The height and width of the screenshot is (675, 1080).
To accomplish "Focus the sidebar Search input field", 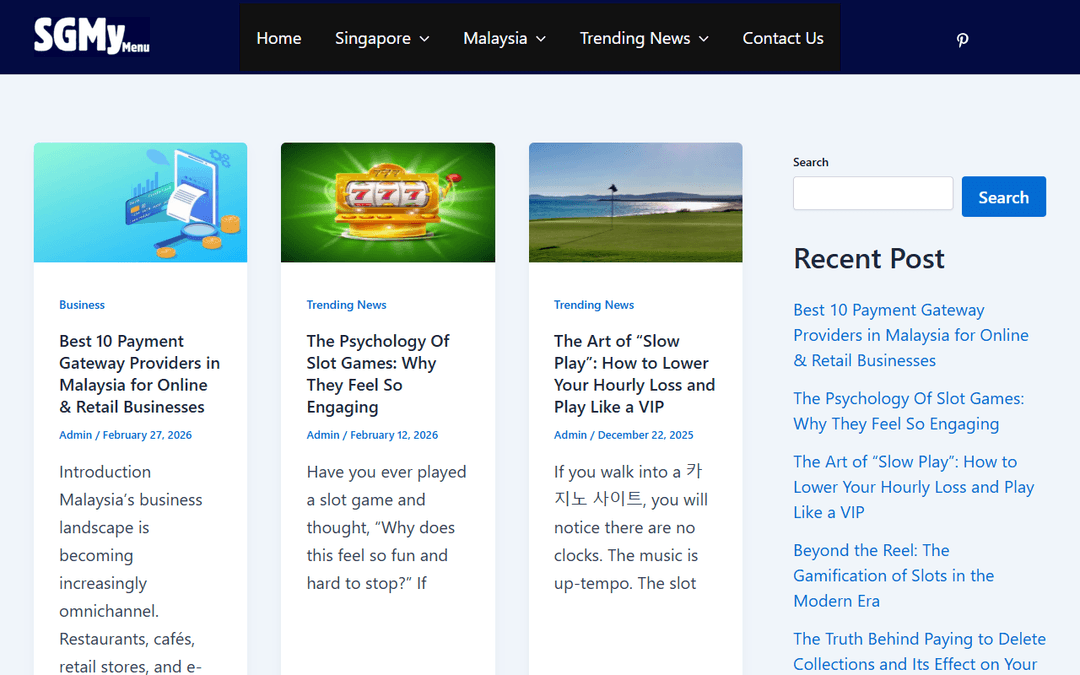I will point(873,194).
